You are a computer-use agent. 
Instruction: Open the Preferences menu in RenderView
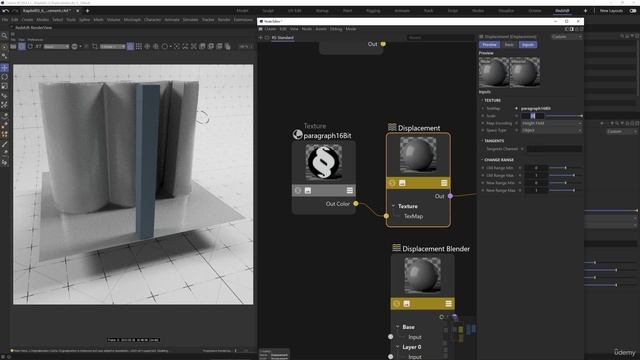pos(35,40)
